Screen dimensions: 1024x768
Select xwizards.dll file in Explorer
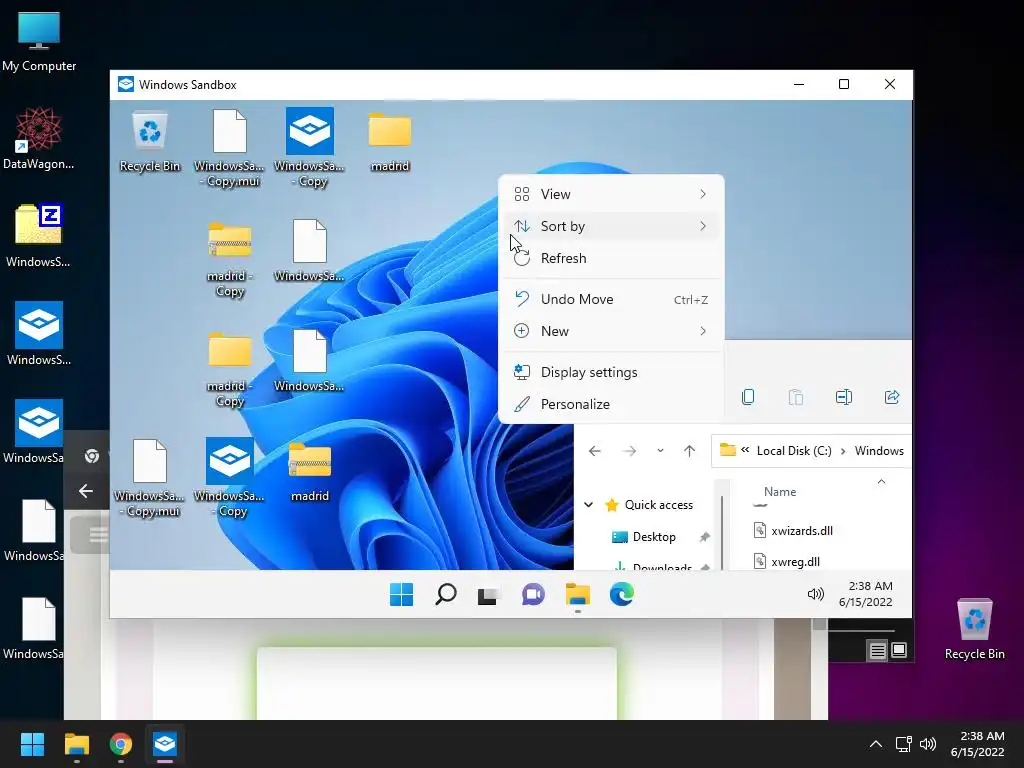tap(793, 530)
